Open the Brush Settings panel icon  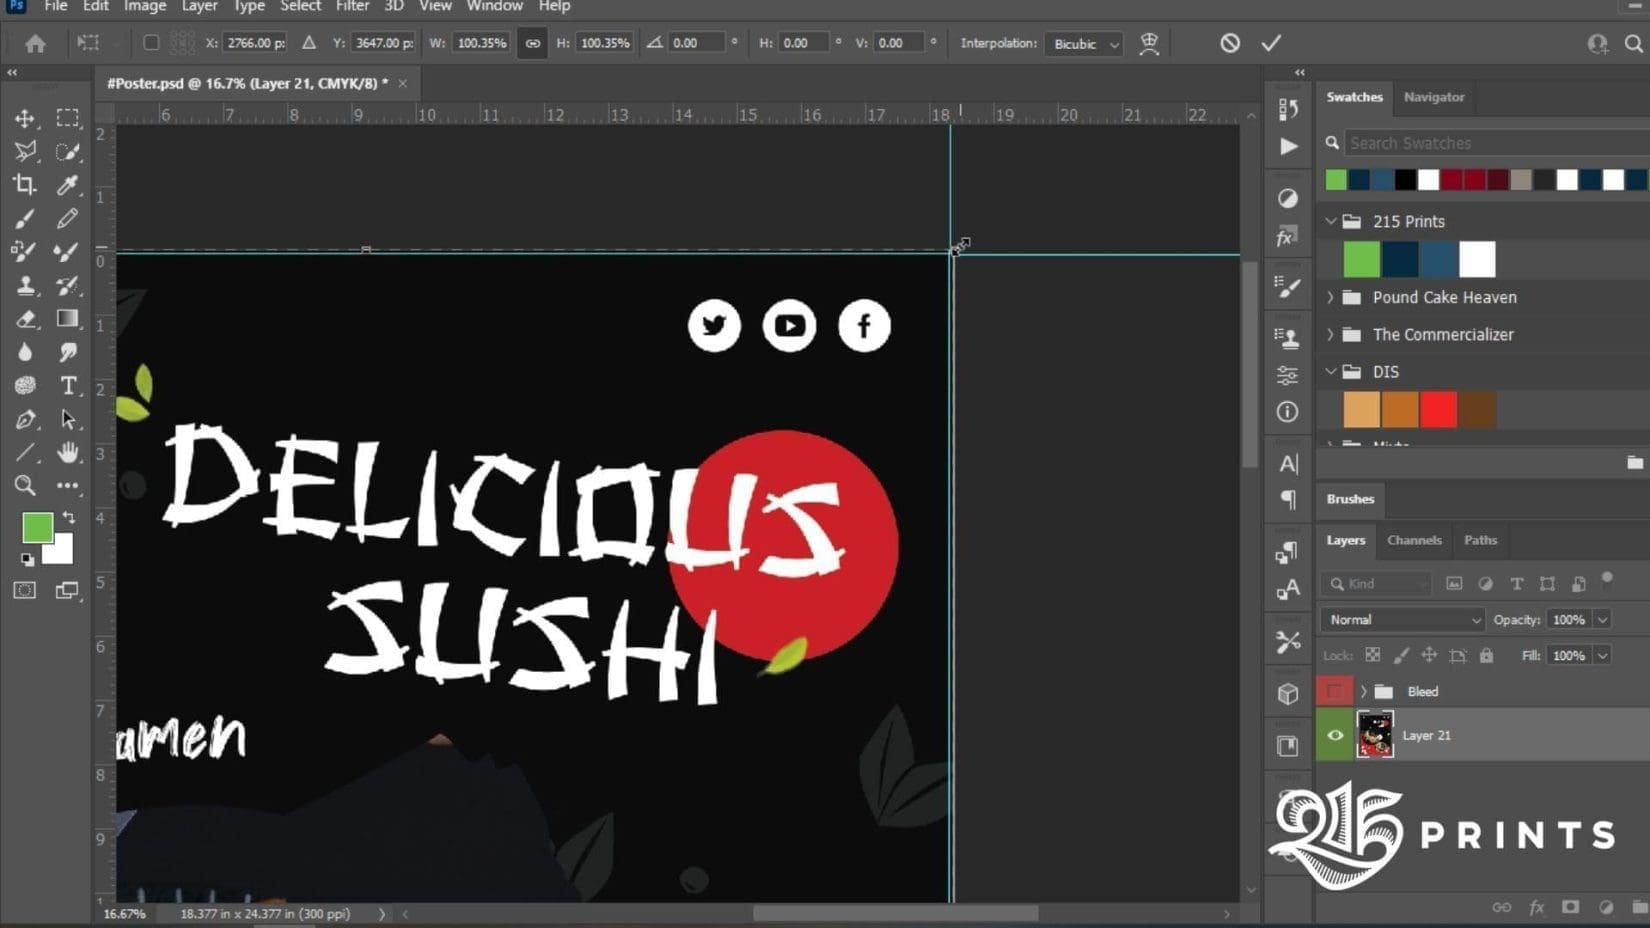1288,288
